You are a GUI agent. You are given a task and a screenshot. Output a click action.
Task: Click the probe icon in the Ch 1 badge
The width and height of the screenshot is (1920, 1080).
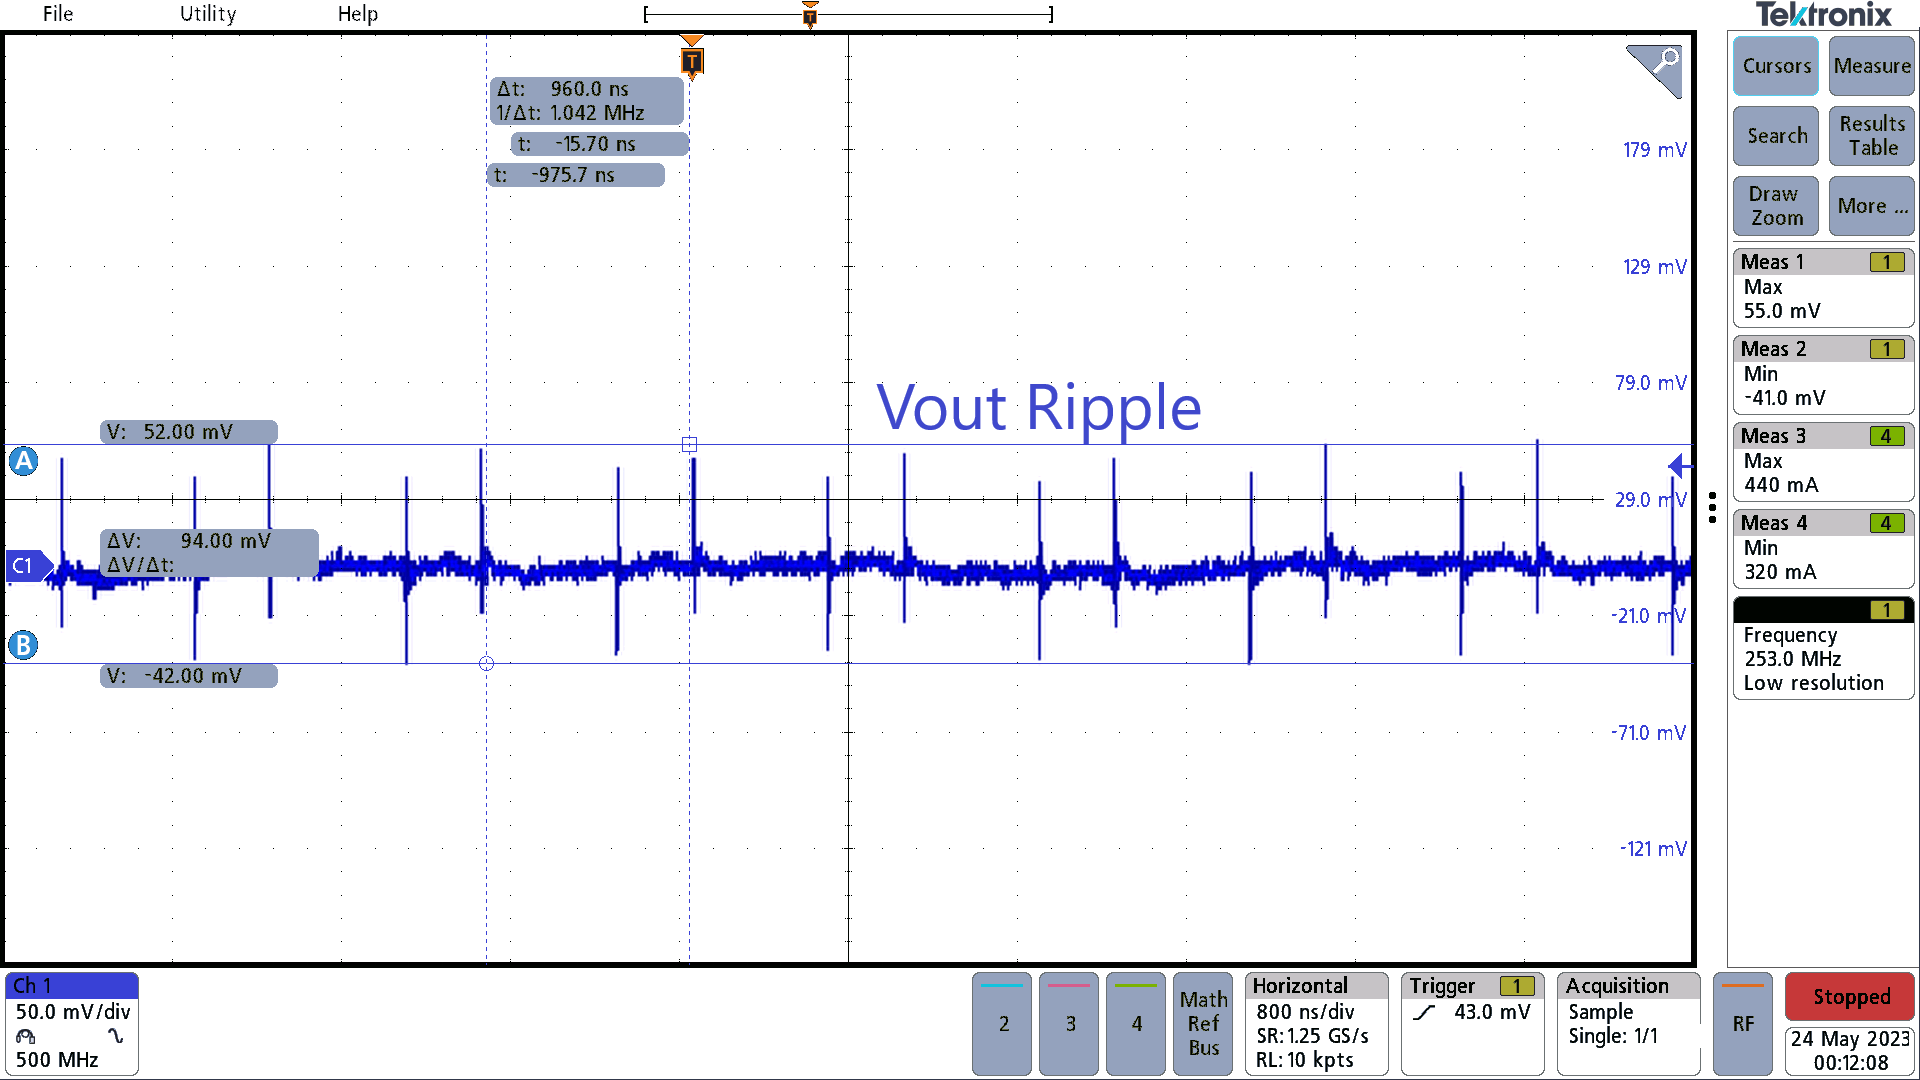(25, 1038)
